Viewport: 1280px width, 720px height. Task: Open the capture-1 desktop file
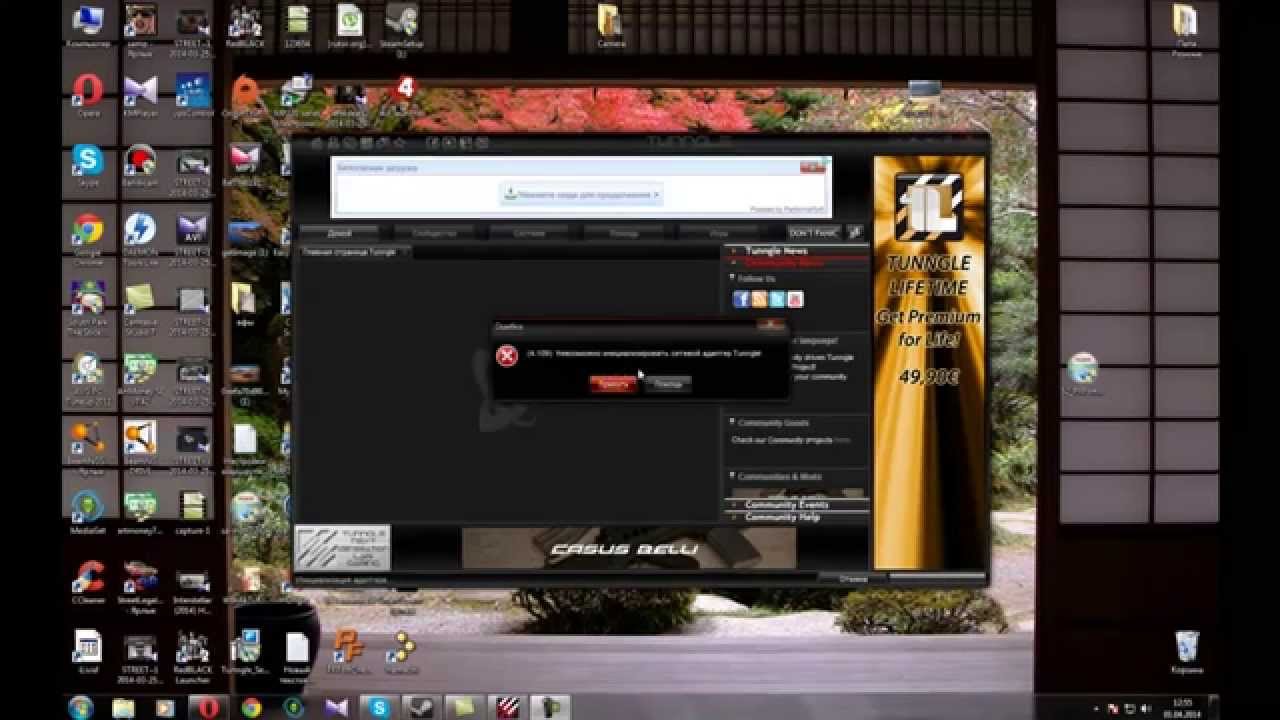pyautogui.click(x=192, y=512)
